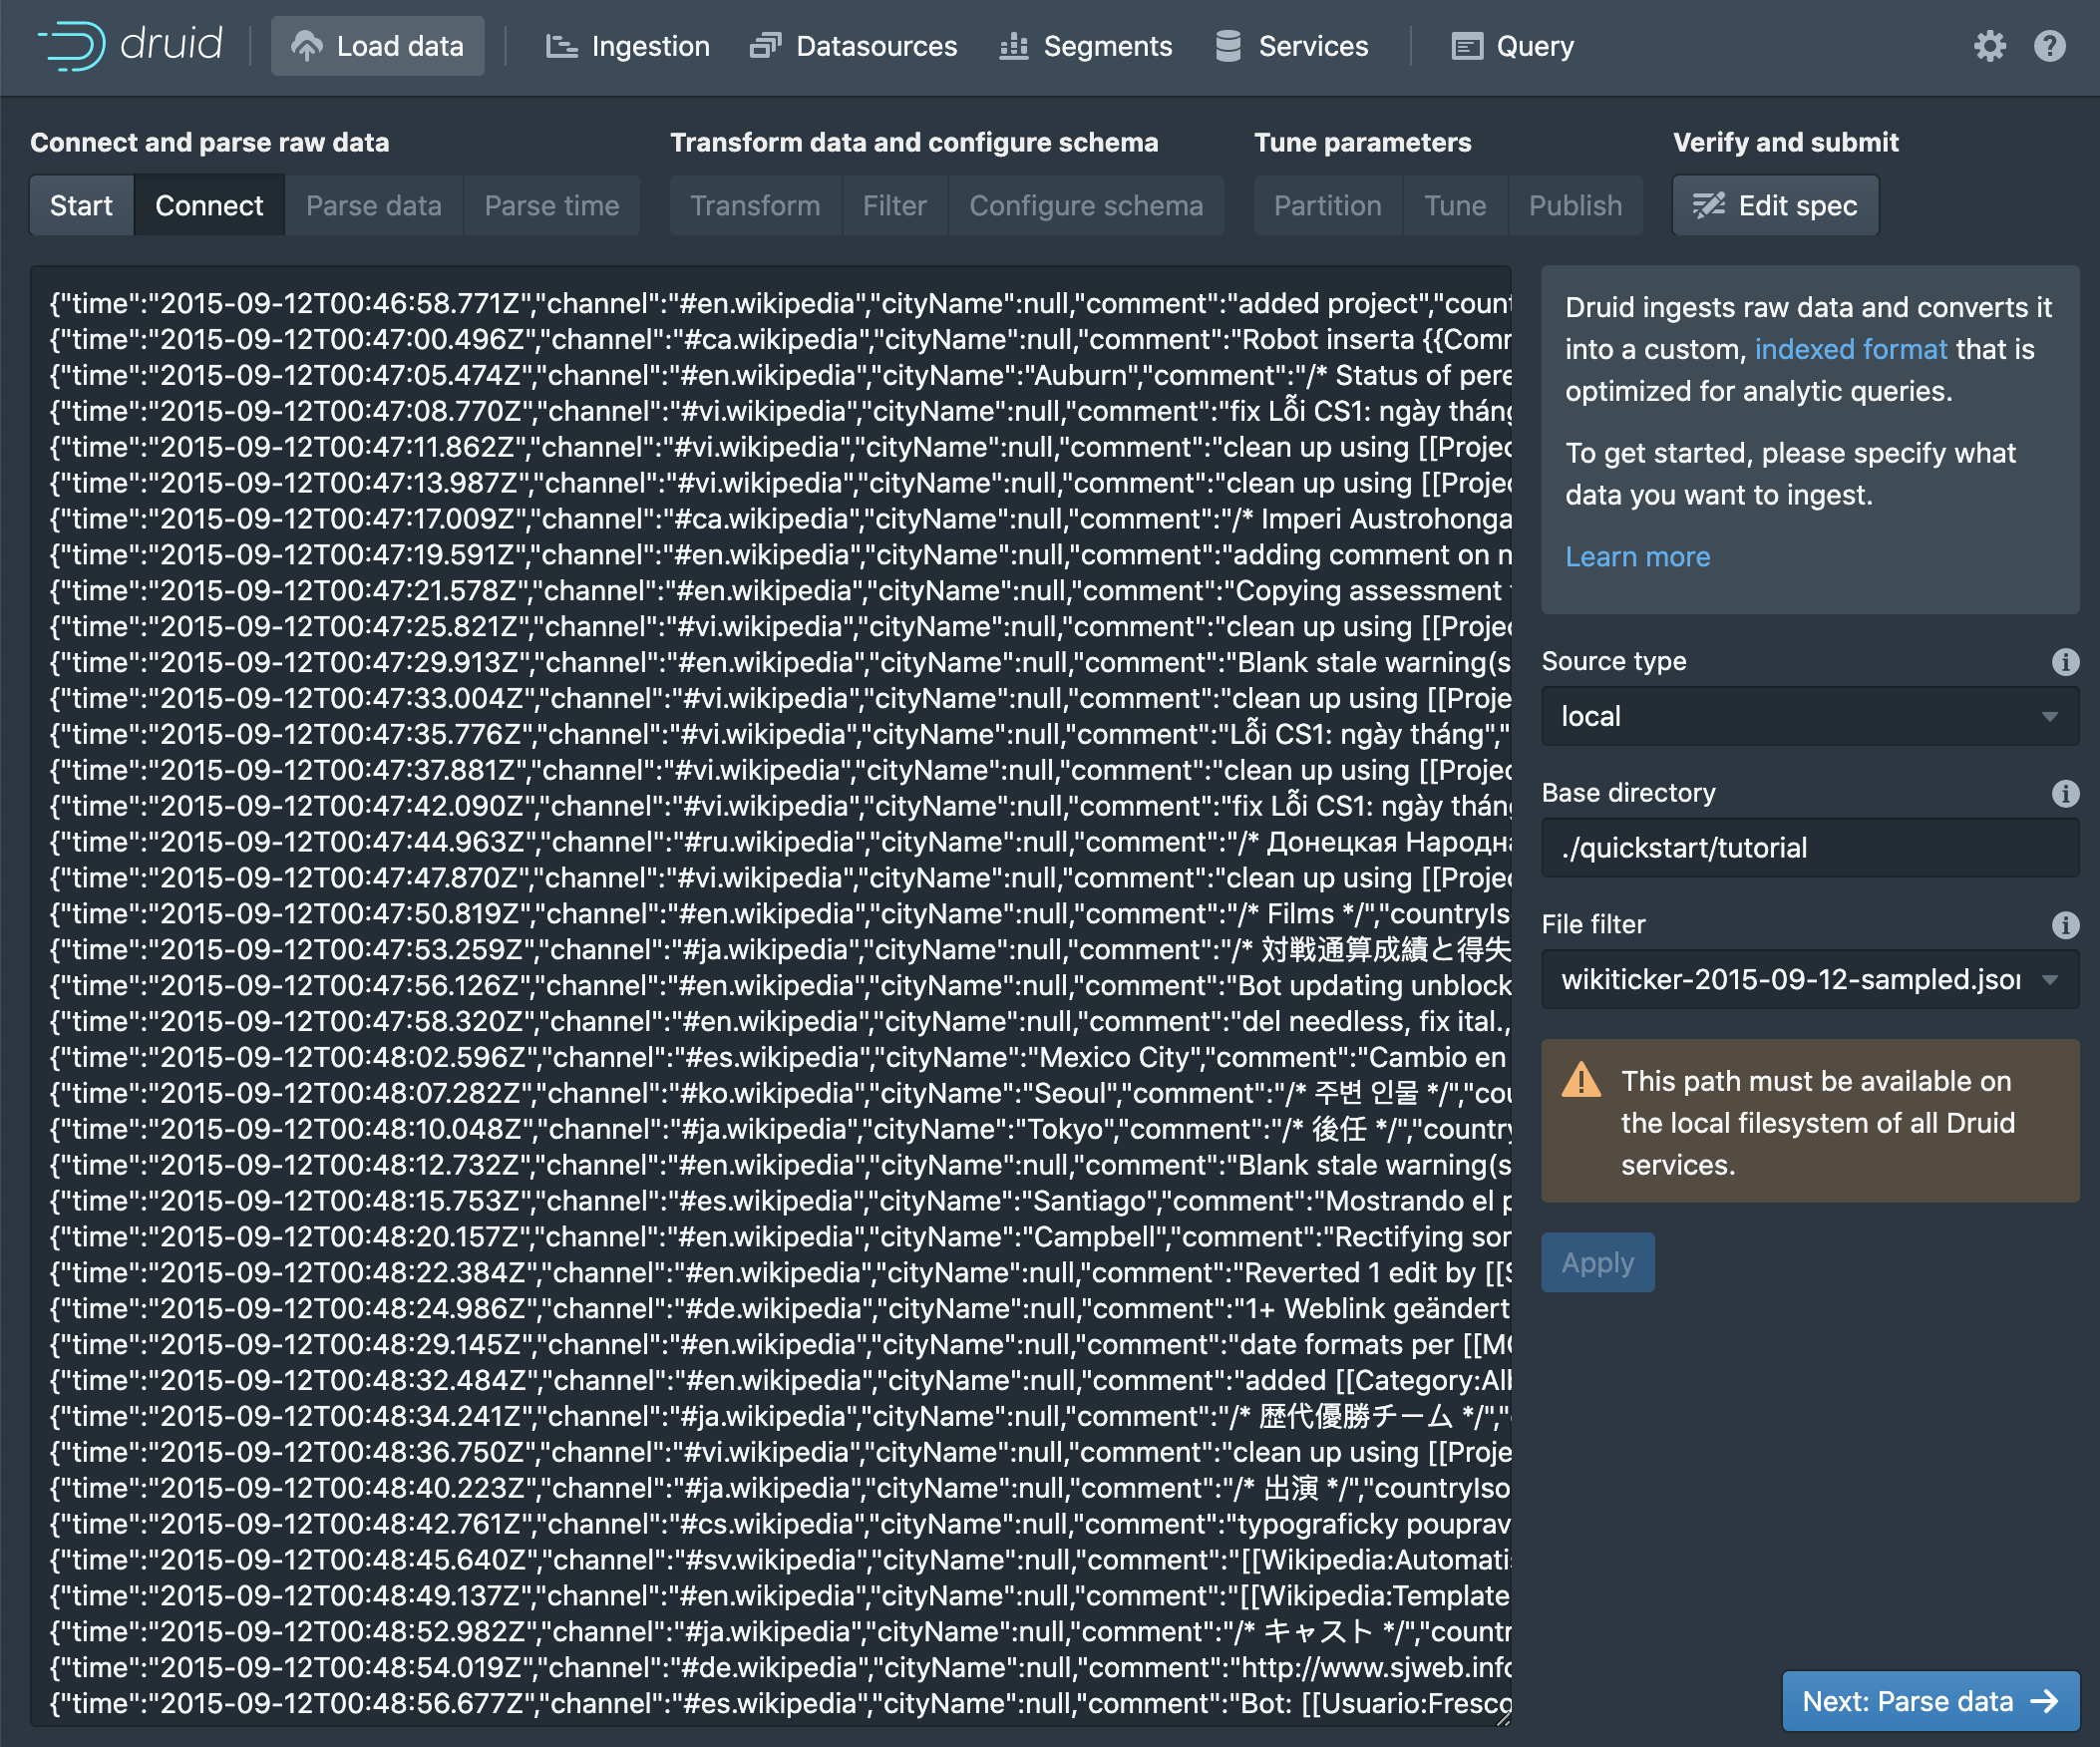The image size is (2100, 1747).
Task: Open Ingestion view from header
Action: pos(628,46)
